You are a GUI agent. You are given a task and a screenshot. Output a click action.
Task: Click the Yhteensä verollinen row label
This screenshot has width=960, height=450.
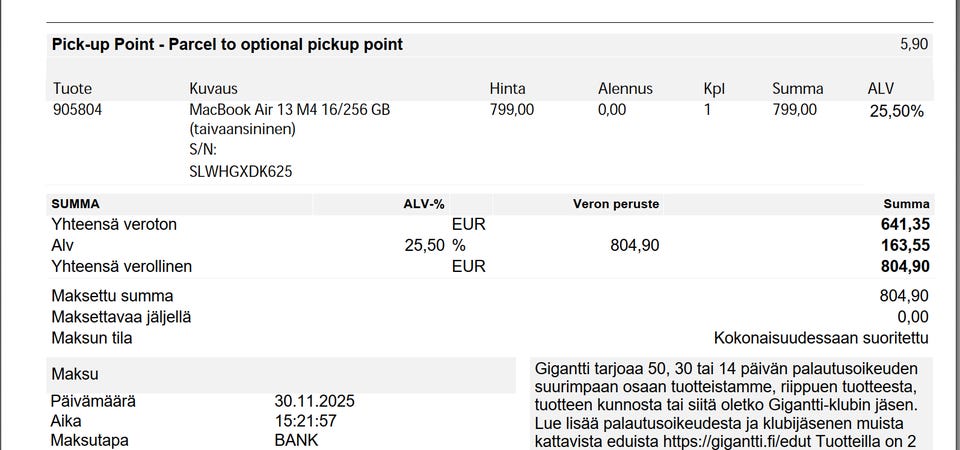tap(121, 266)
